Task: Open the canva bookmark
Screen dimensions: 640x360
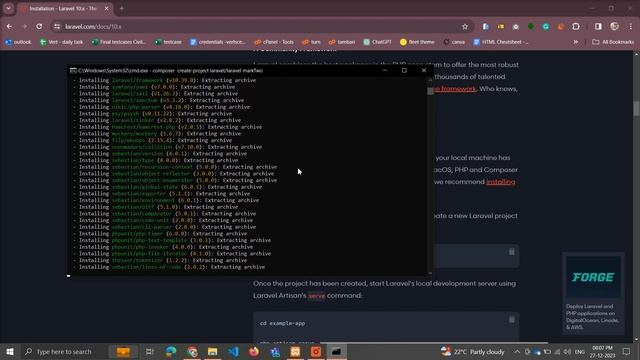Action: [x=454, y=42]
